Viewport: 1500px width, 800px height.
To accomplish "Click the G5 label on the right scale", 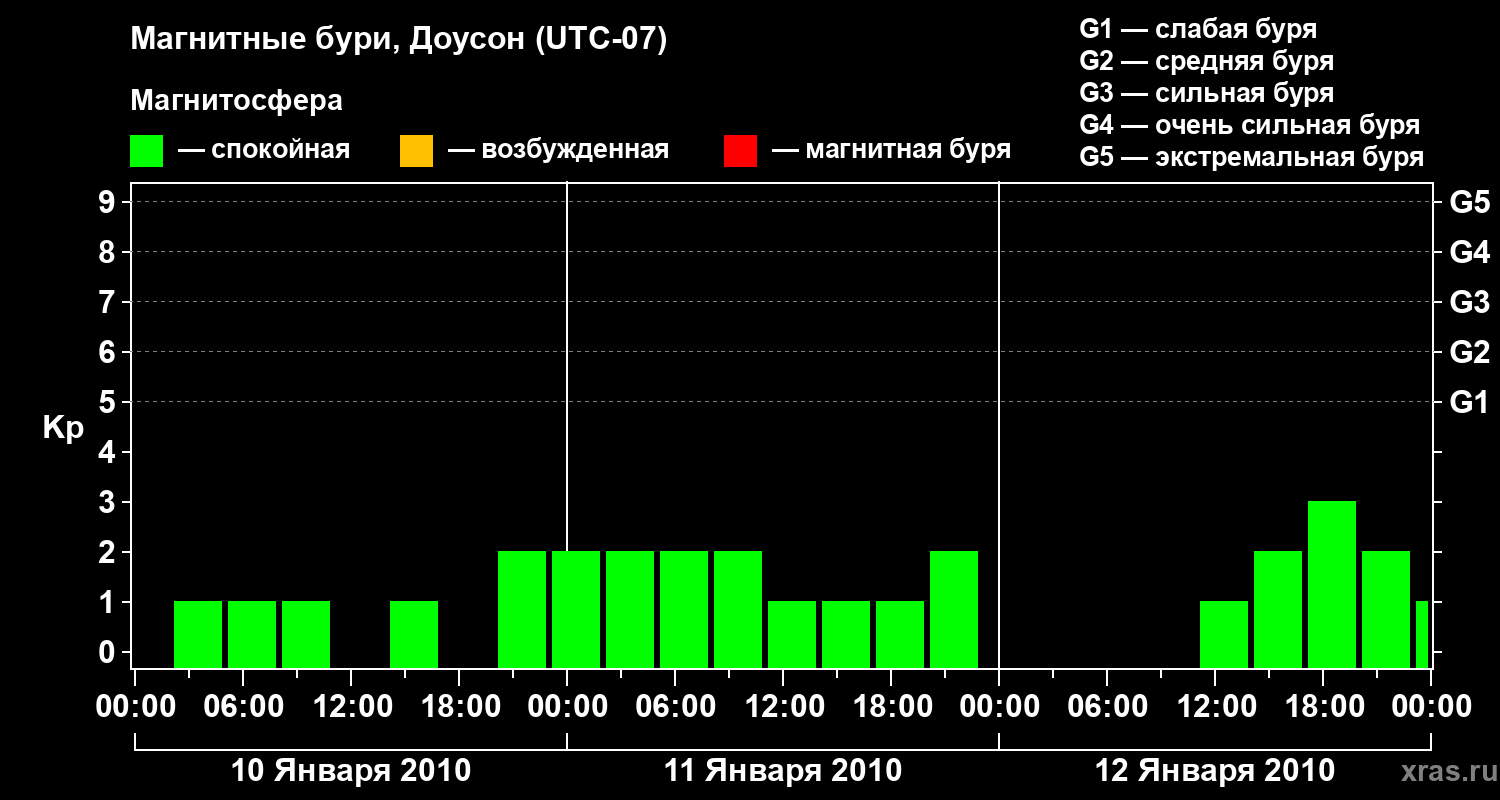I will 1469,203.
